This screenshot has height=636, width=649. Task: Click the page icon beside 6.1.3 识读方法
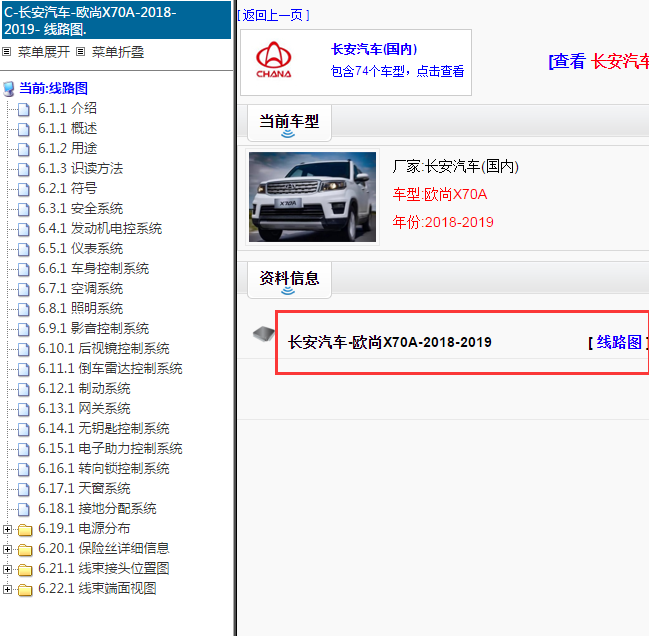pos(24,169)
